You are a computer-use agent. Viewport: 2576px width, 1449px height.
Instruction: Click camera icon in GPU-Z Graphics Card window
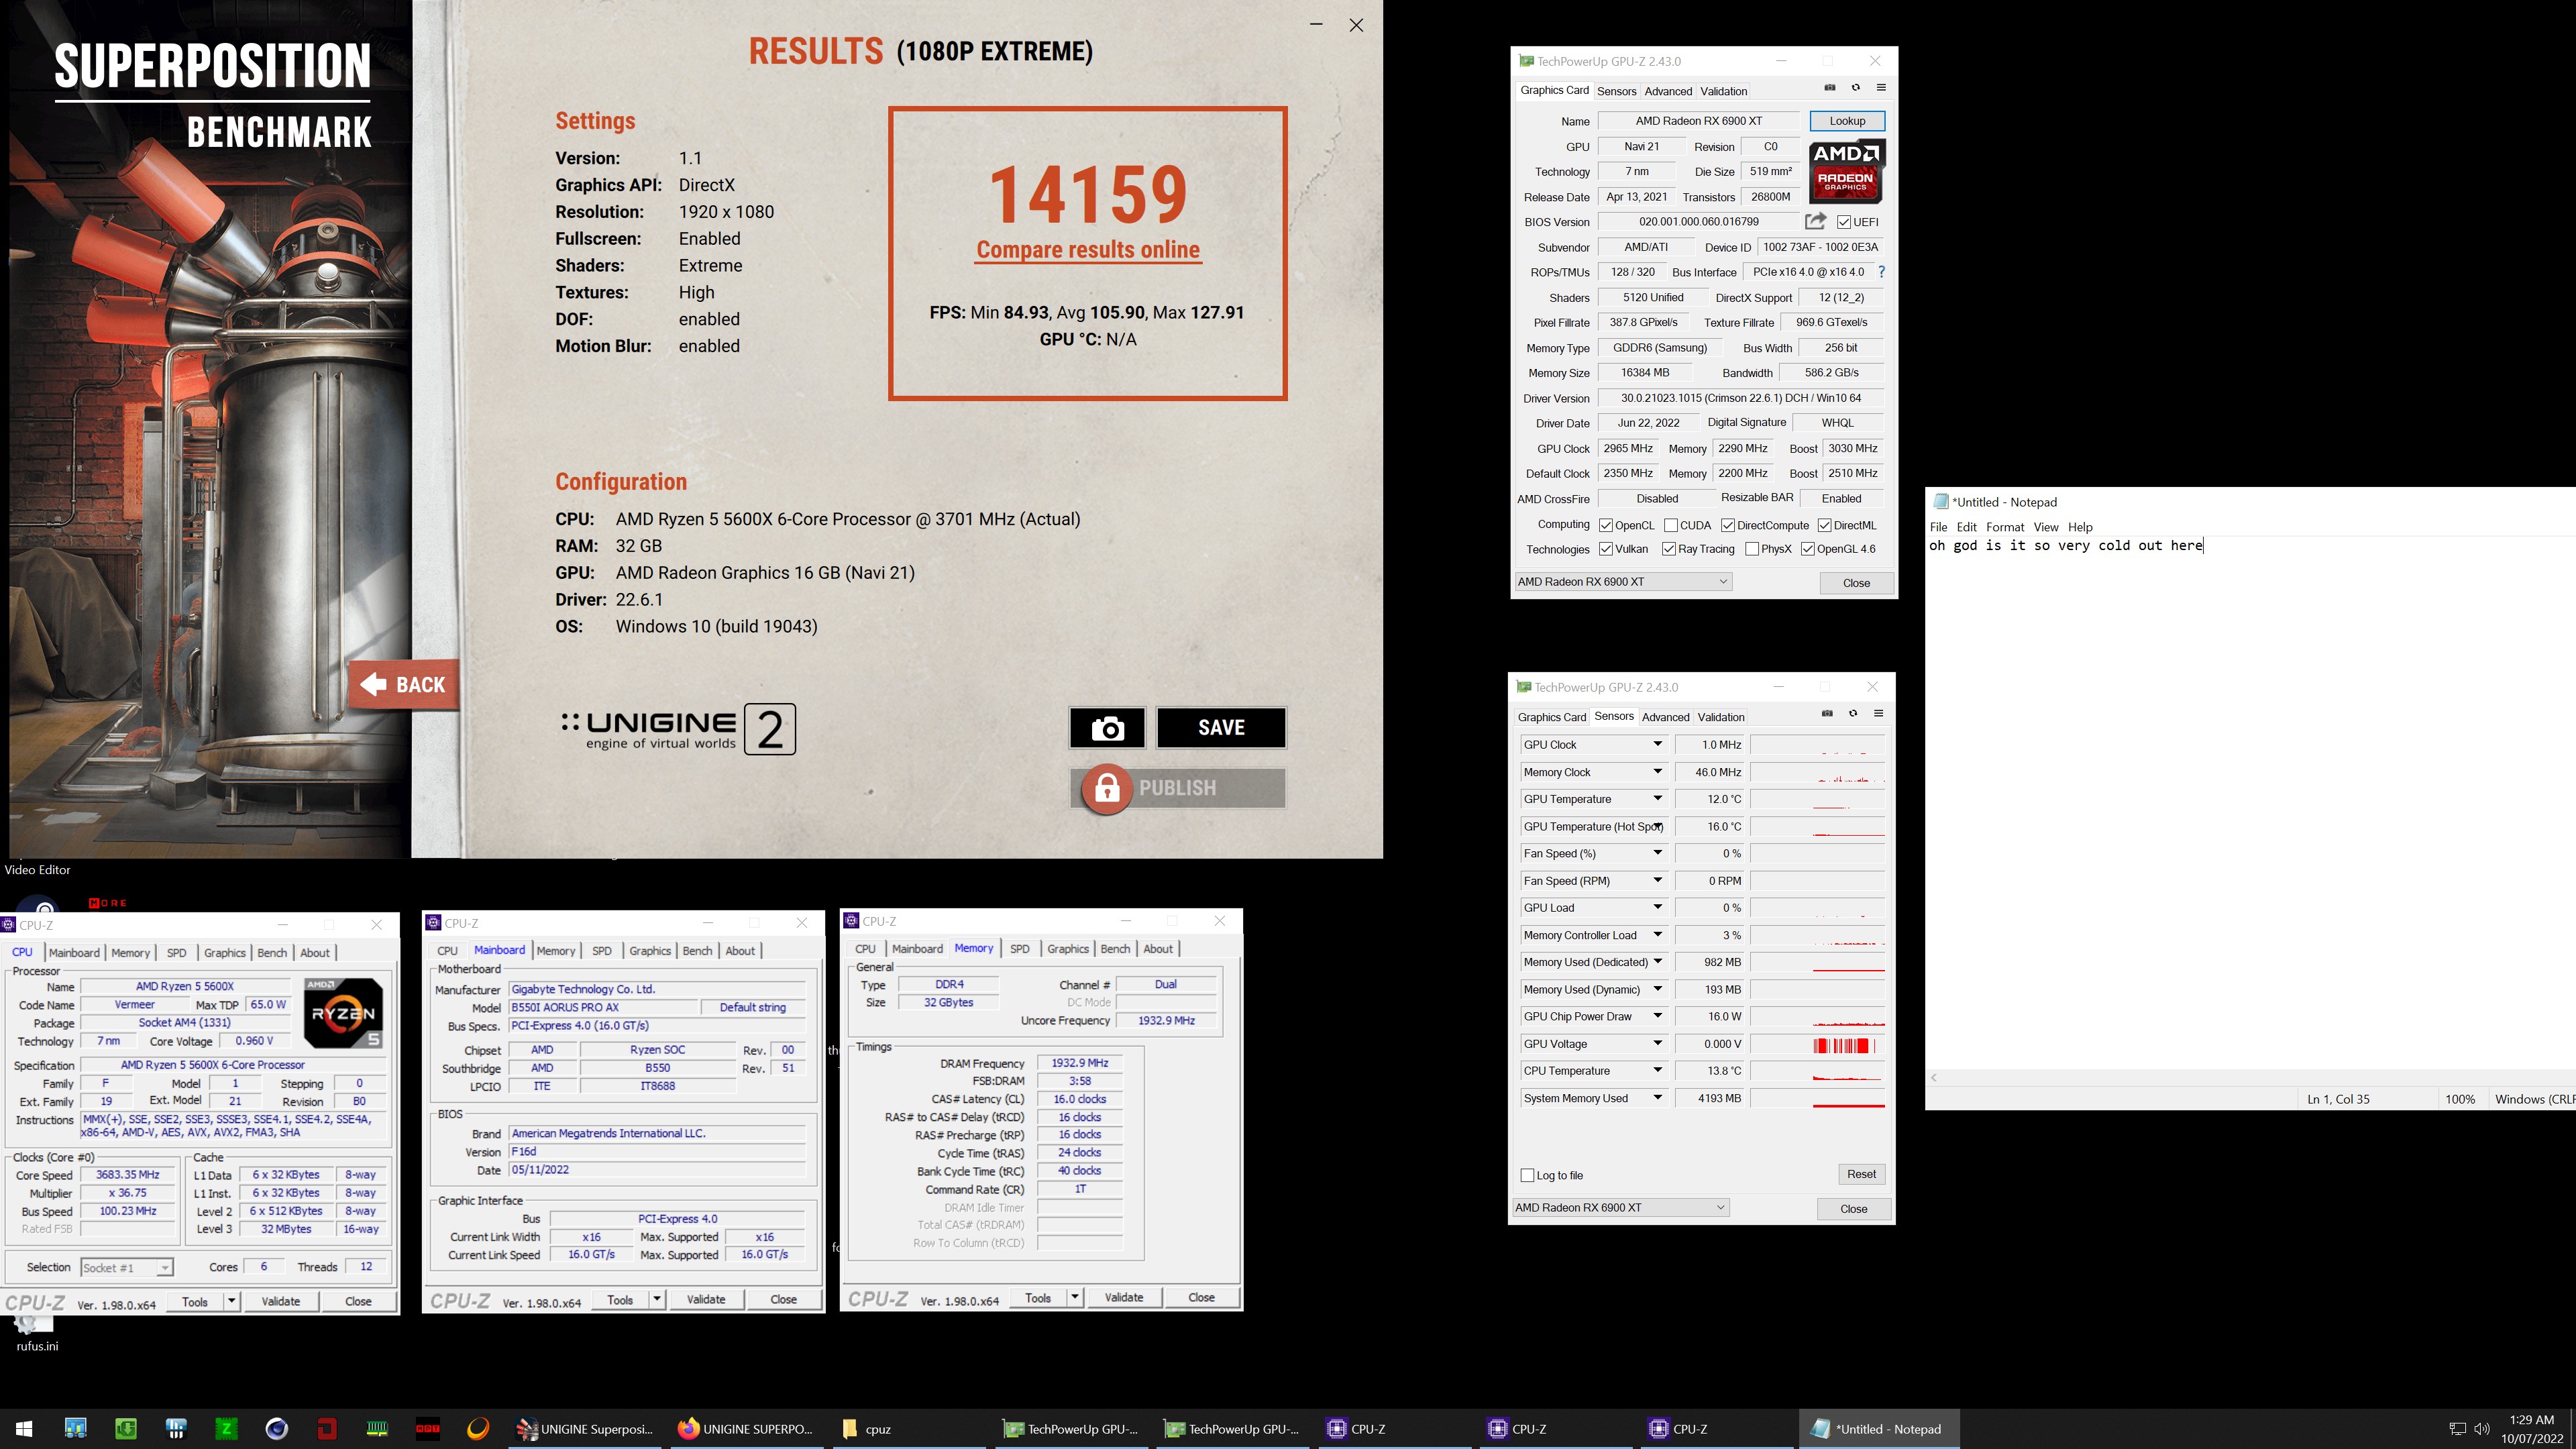click(x=1830, y=88)
